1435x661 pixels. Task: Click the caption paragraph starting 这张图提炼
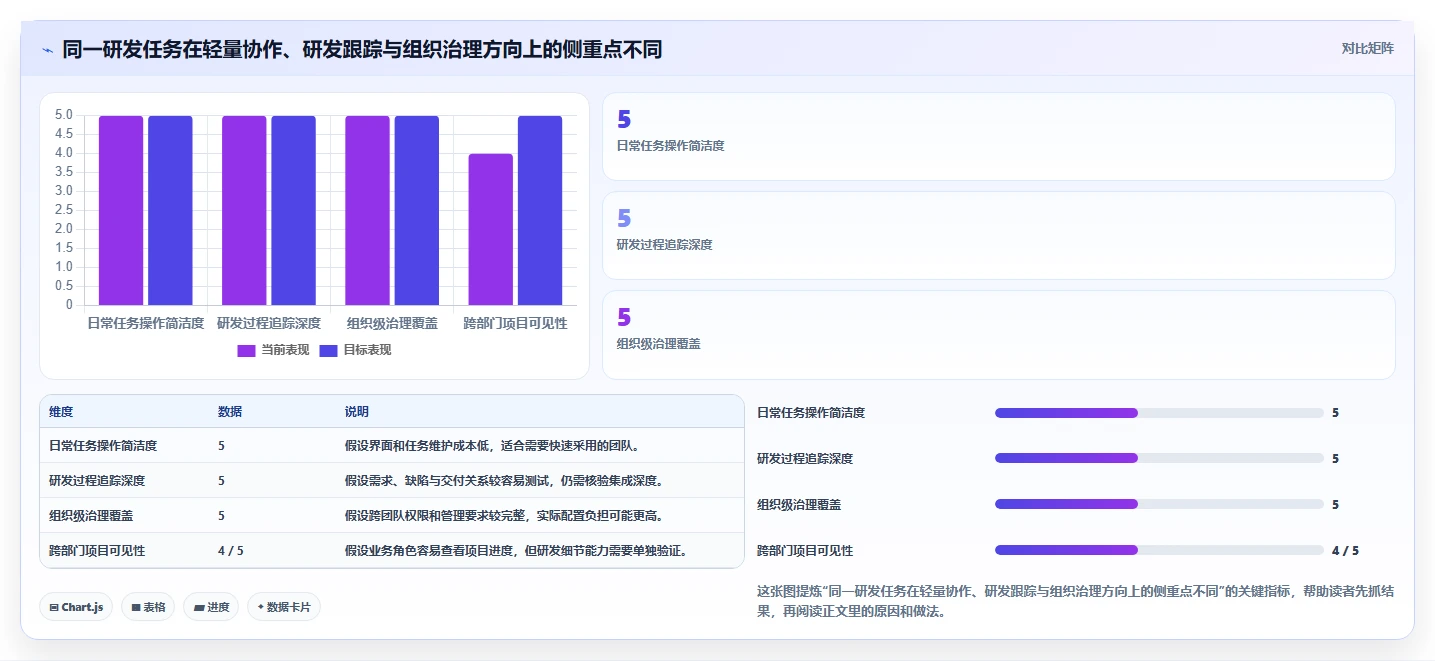tap(1076, 602)
